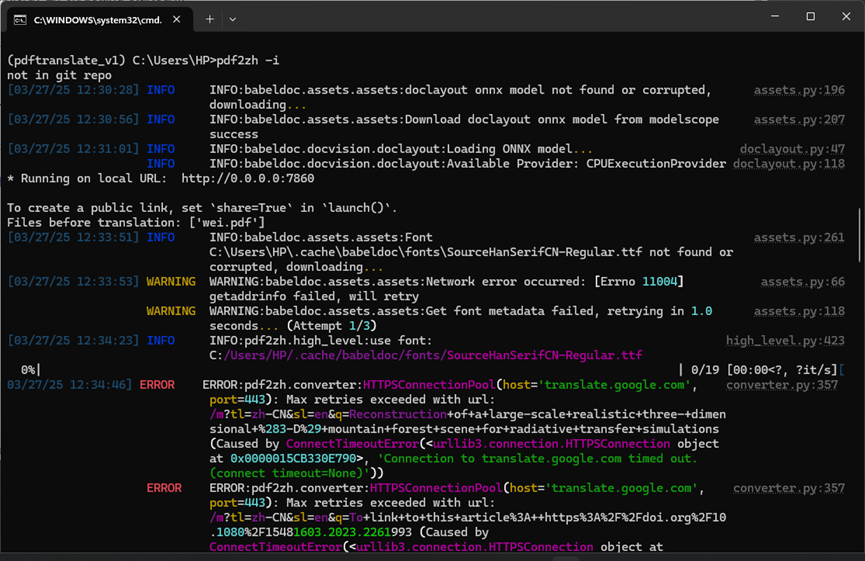Close the terminal window

pyautogui.click(x=846, y=17)
